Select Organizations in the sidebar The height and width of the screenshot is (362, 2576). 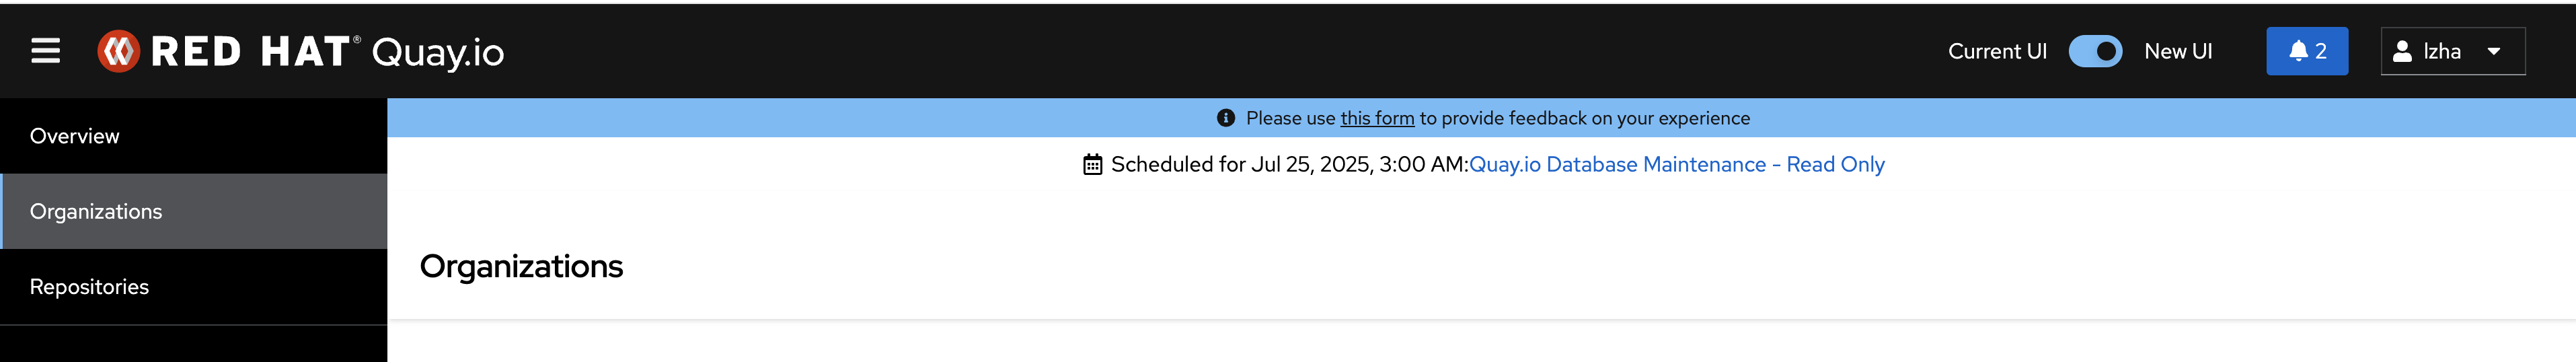(96, 211)
